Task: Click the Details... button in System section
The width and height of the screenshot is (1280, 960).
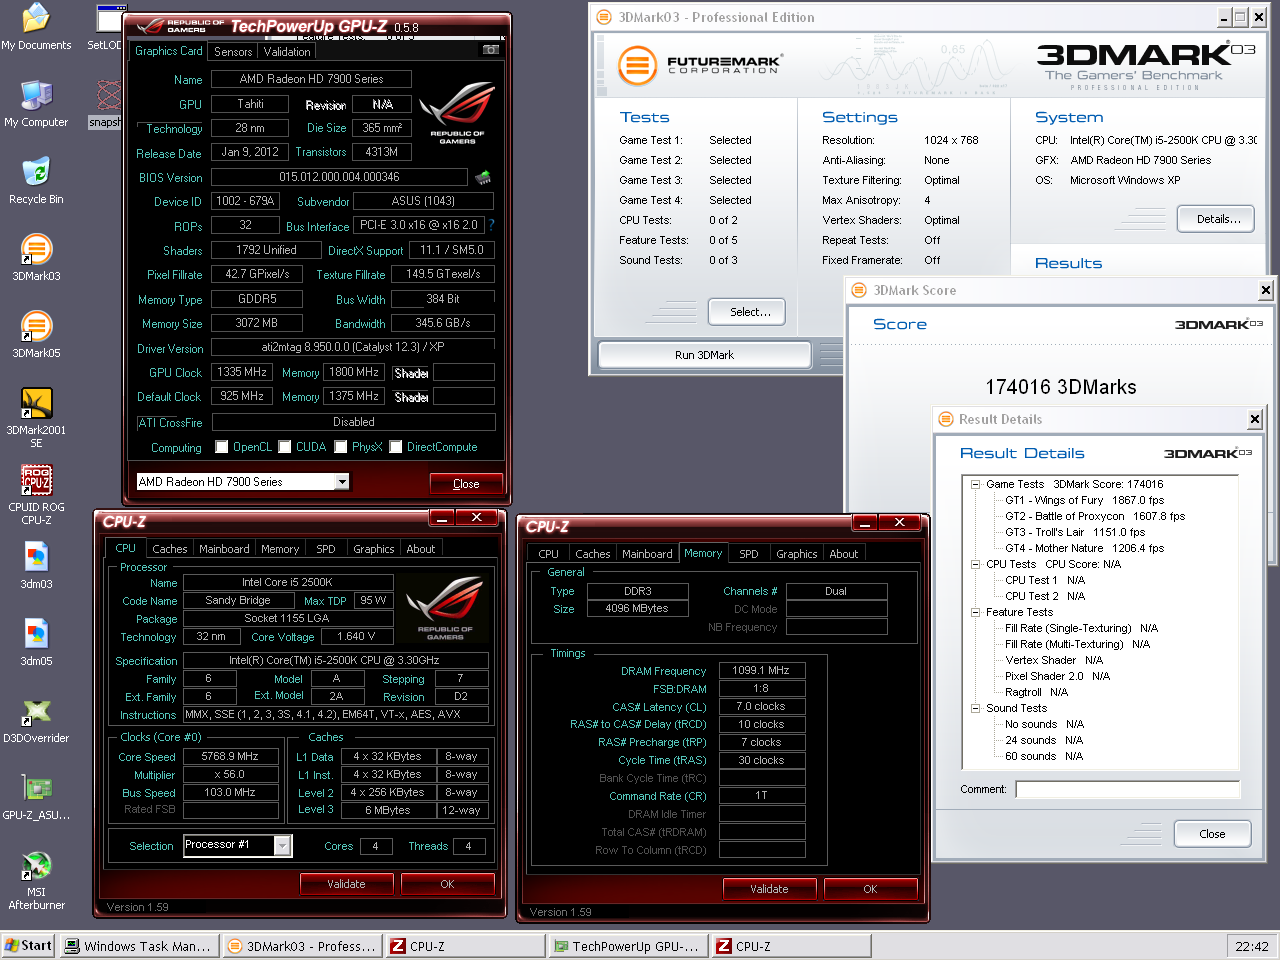Action: (x=1218, y=219)
